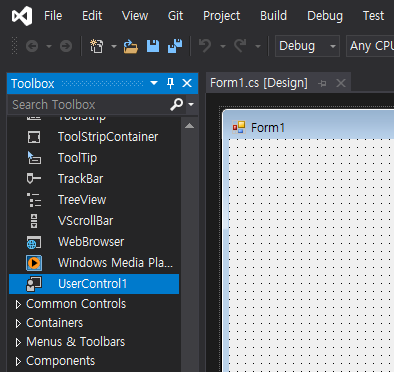Screen dimensions: 394x372
Task: Switch to Form1.cs [Design] tab
Action: (259, 83)
